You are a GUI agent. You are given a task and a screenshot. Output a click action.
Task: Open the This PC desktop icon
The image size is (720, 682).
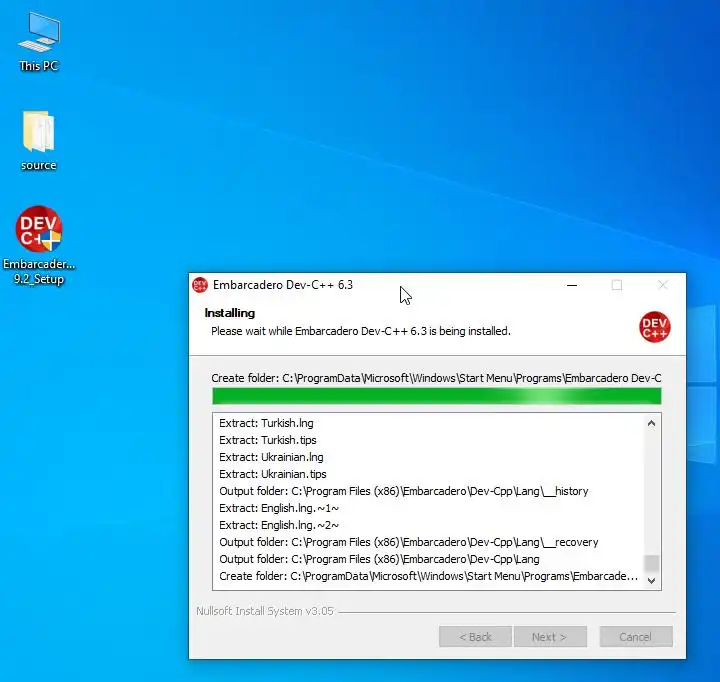pos(39,42)
